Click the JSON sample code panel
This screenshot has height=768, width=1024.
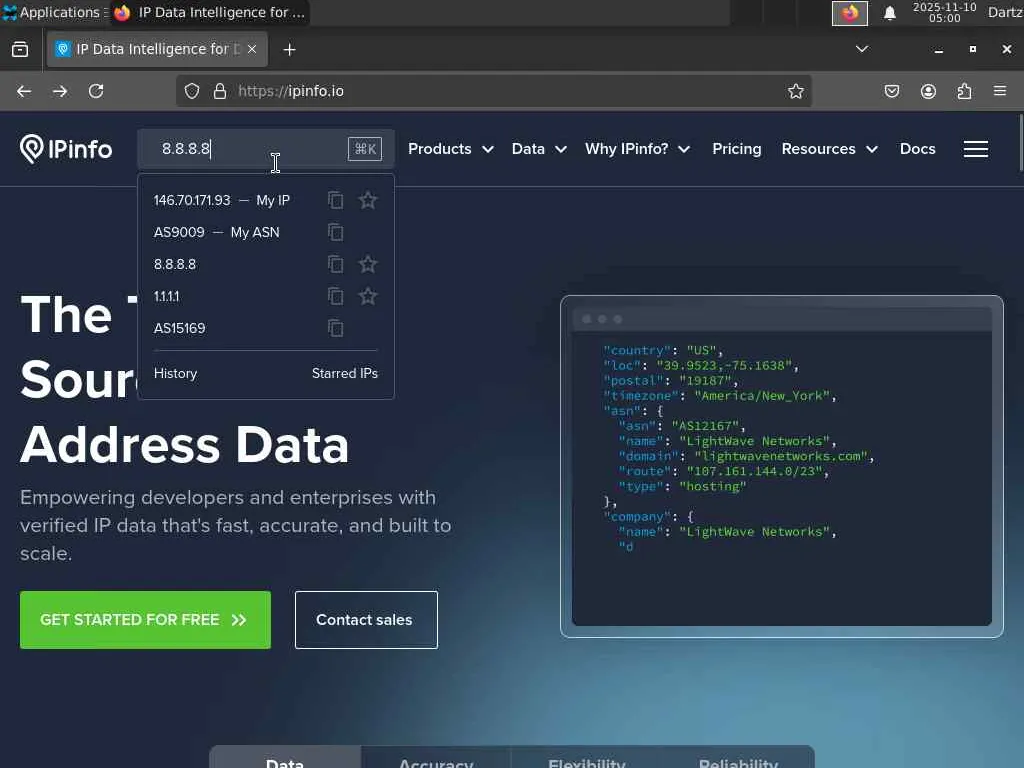click(x=782, y=466)
